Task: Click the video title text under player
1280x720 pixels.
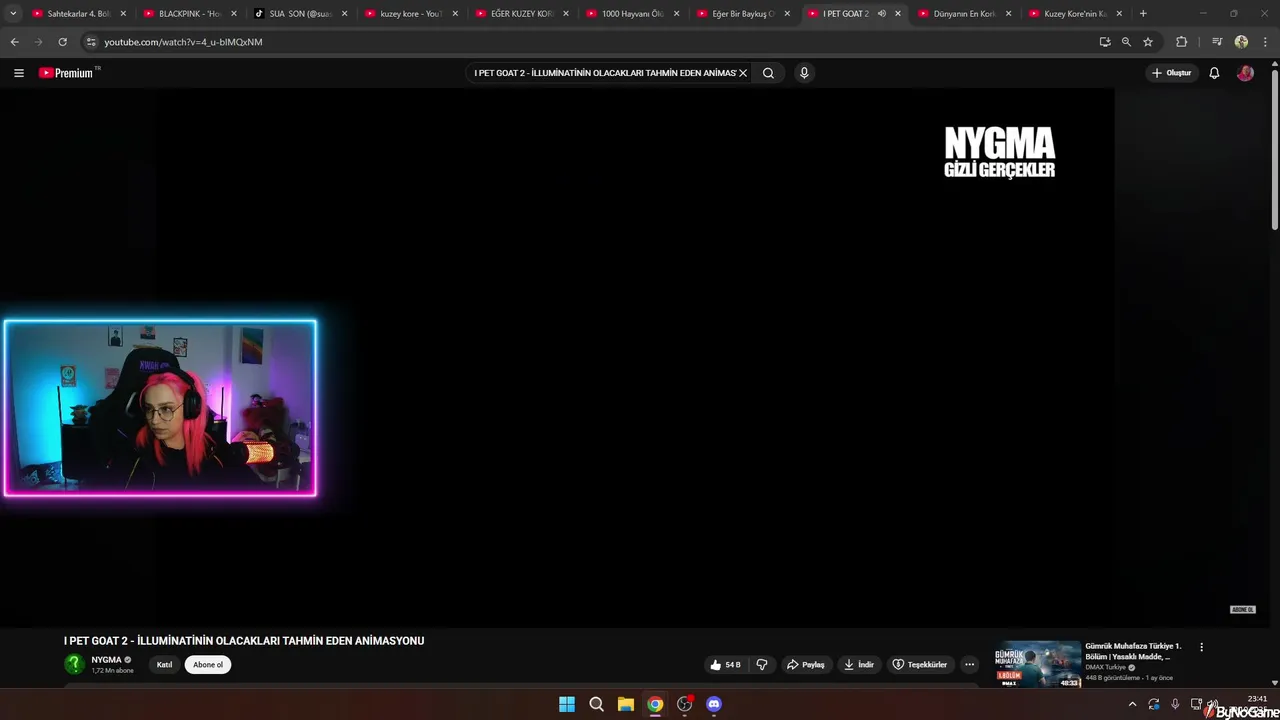Action: pyautogui.click(x=244, y=641)
